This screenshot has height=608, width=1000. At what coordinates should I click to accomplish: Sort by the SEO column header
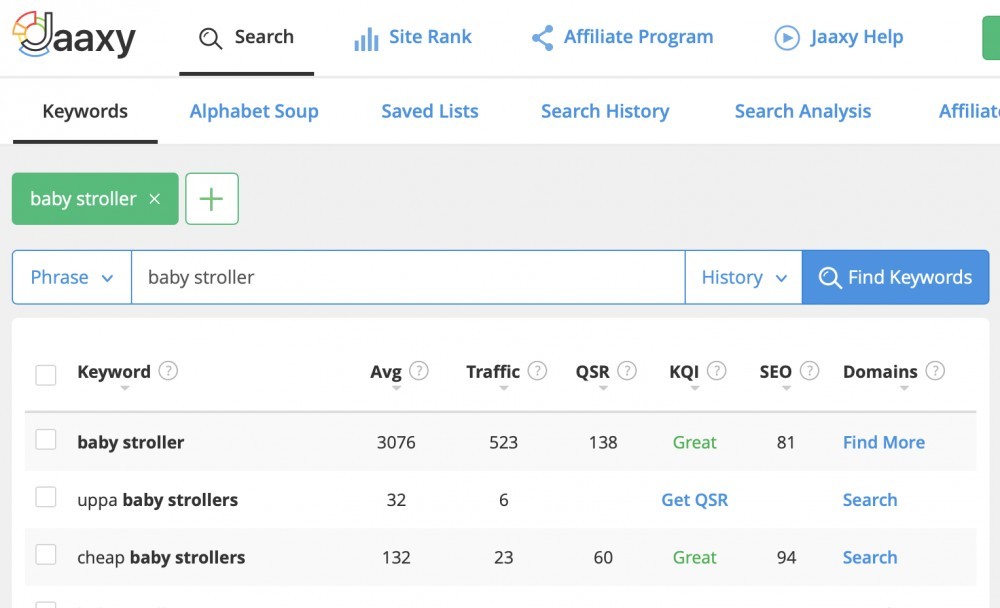(776, 372)
